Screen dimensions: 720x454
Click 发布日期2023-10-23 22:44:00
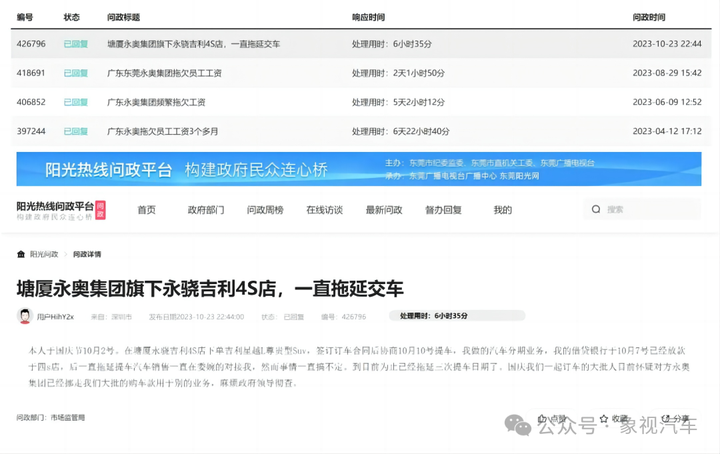pos(197,317)
